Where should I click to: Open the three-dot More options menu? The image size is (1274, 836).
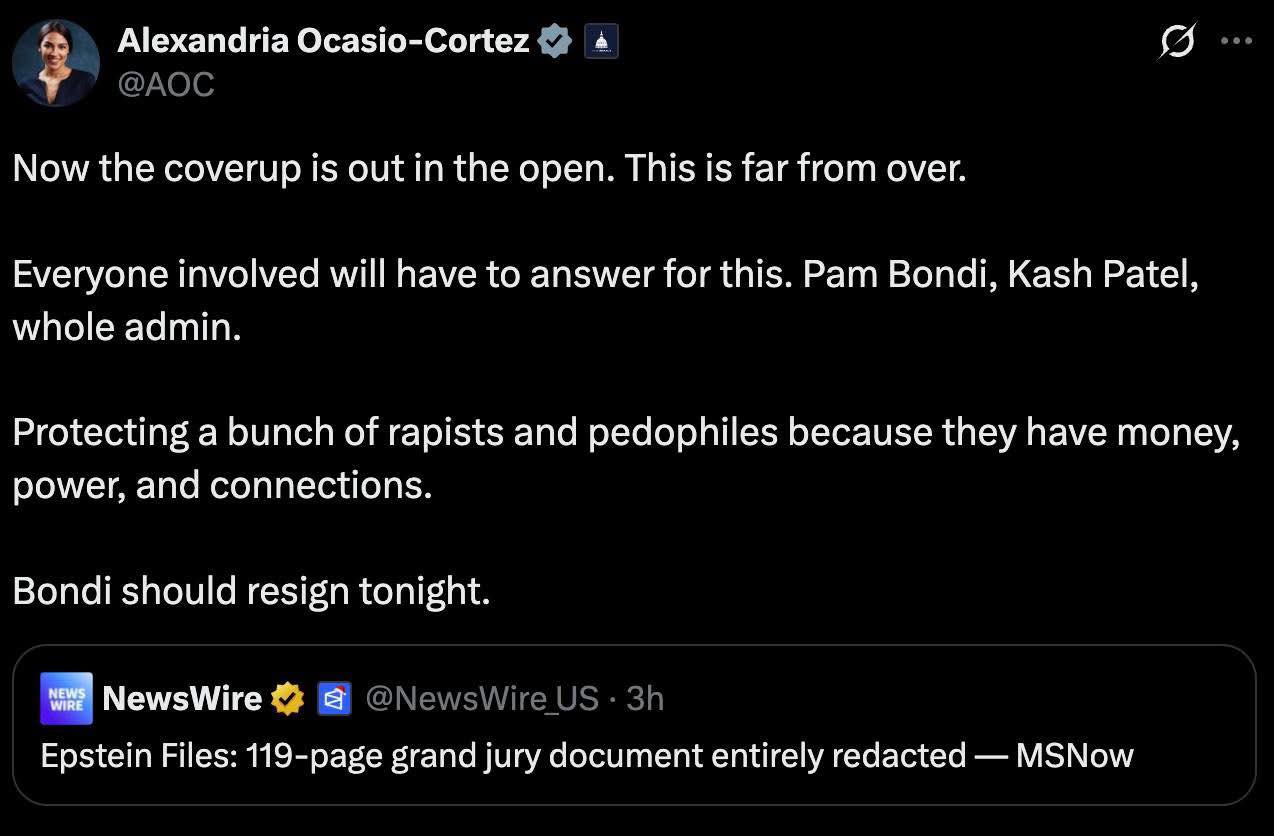point(1236,42)
